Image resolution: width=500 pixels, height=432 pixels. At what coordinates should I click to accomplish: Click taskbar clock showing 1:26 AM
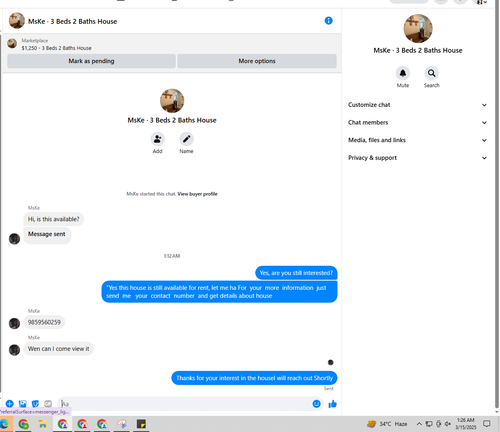pos(465,424)
